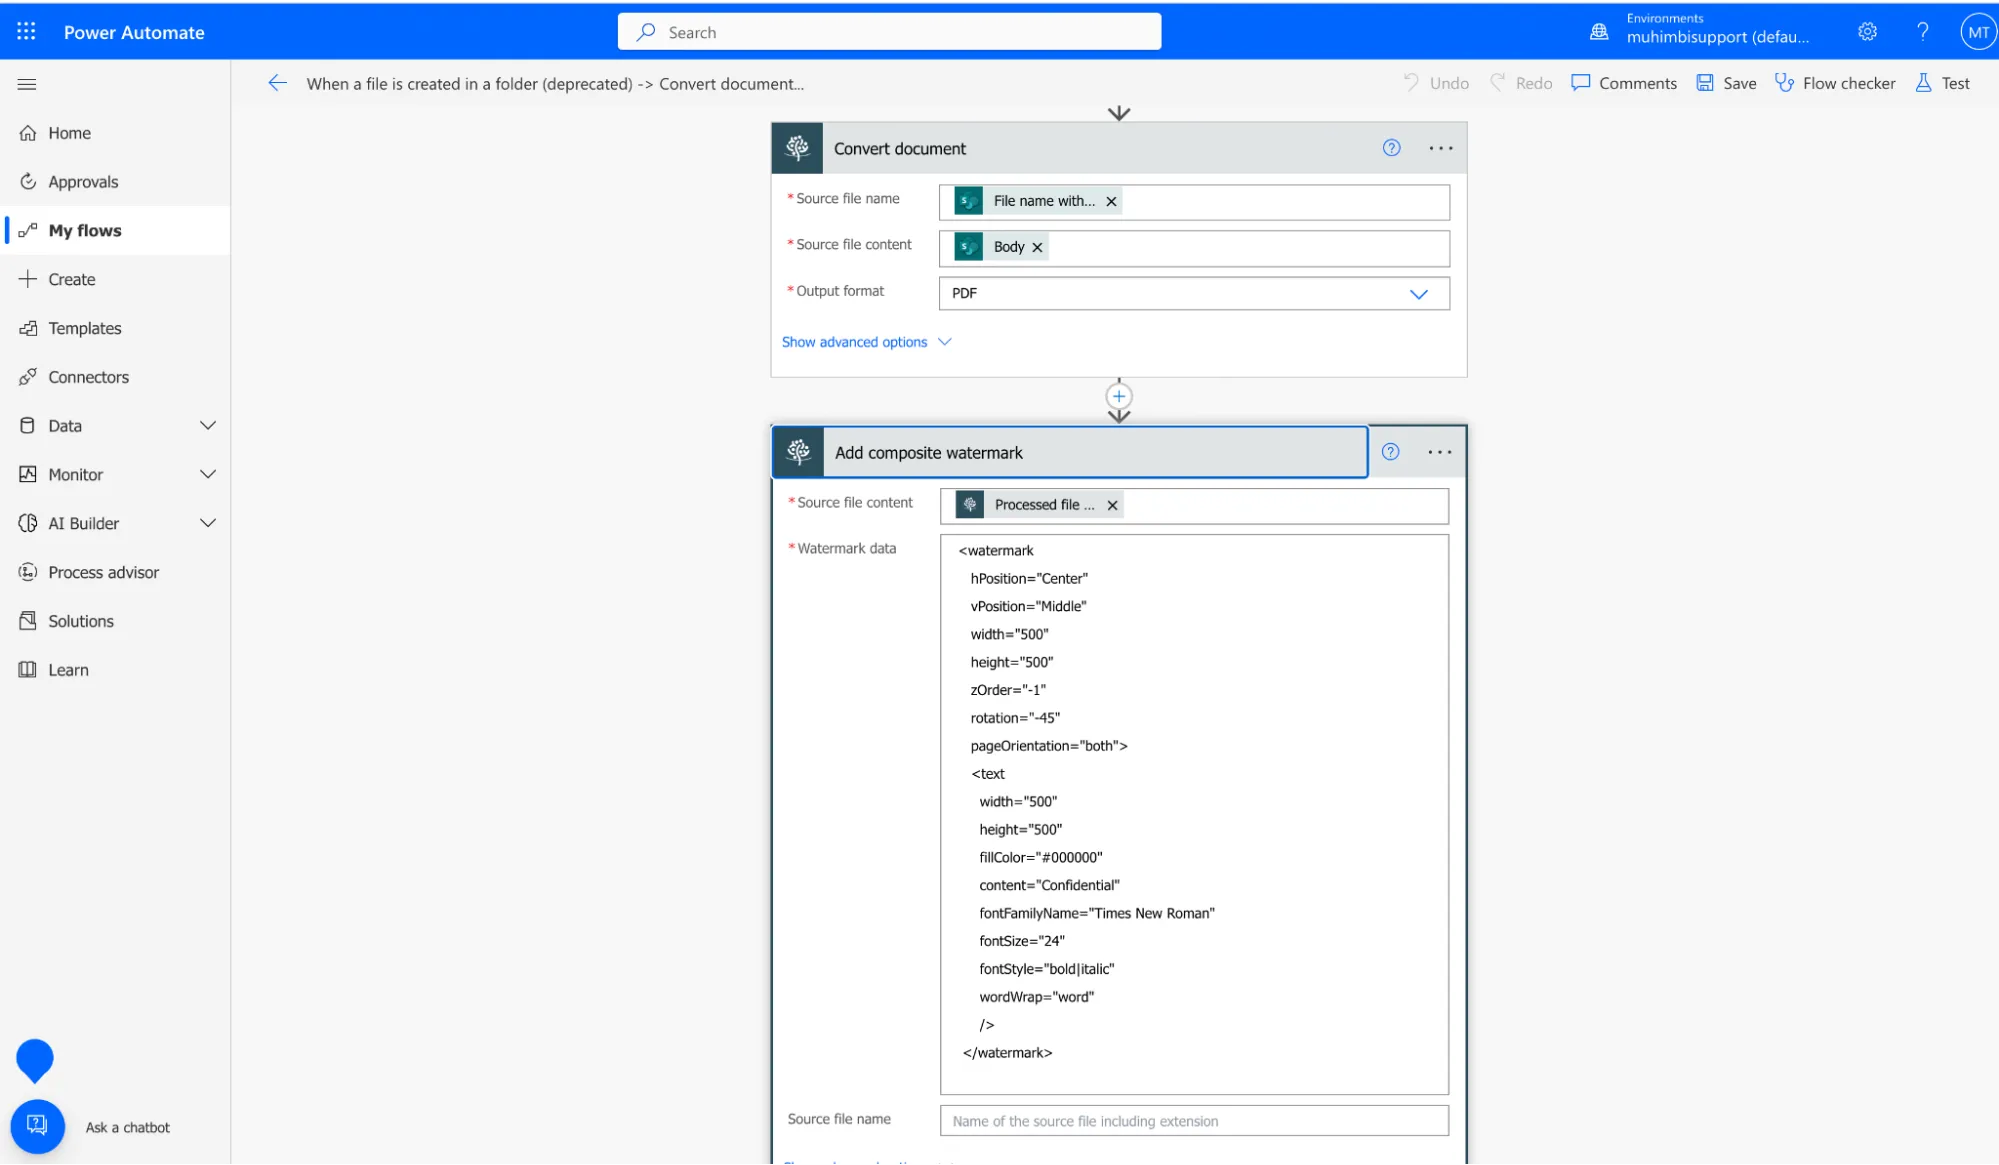1999x1165 pixels.
Task: Open the Comments panel icon
Action: [1581, 83]
